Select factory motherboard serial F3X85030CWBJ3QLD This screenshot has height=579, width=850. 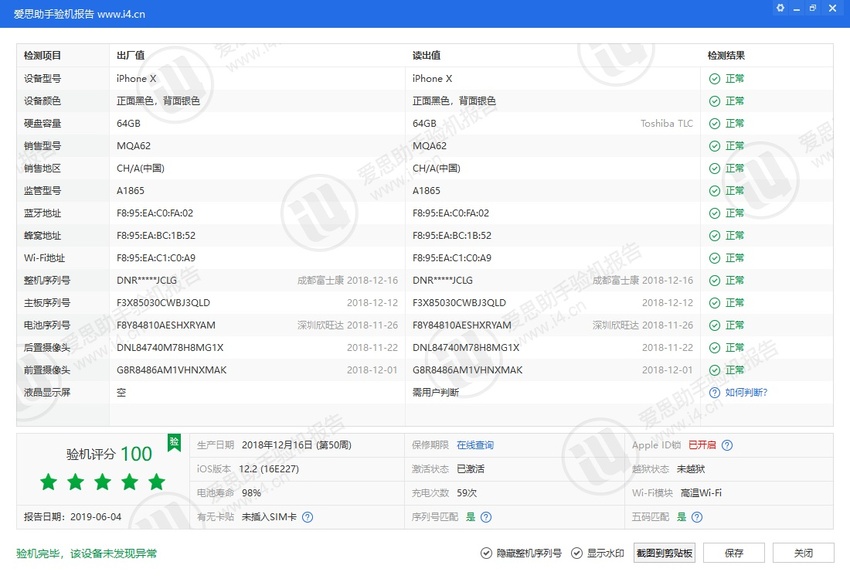click(163, 303)
